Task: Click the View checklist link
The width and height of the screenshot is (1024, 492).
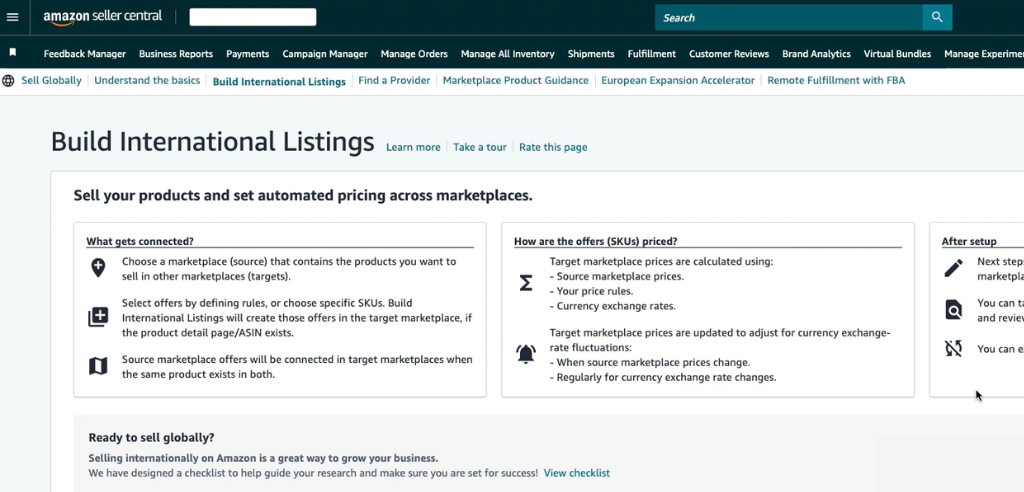Action: (x=577, y=472)
